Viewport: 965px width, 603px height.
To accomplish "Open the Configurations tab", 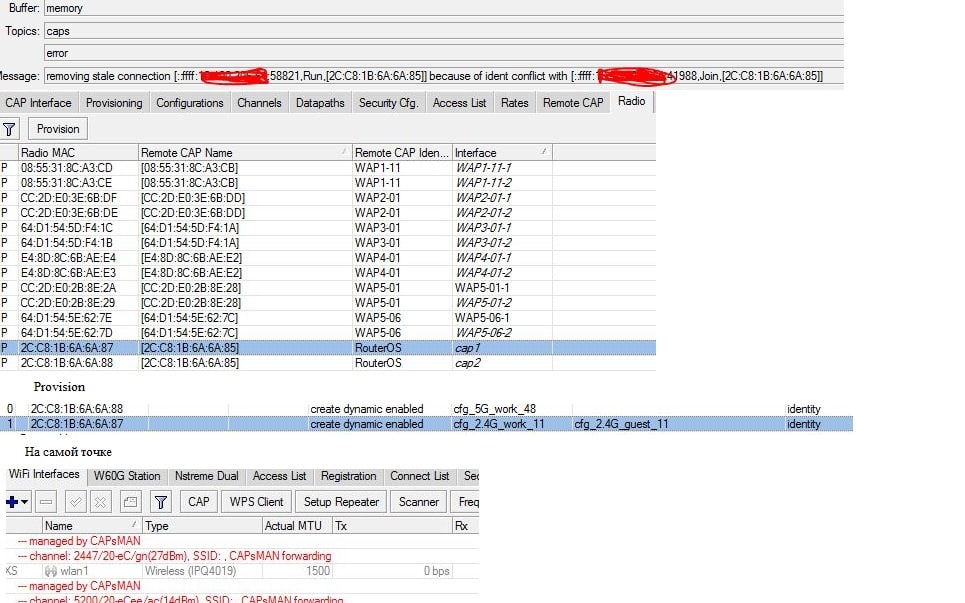I will click(190, 103).
